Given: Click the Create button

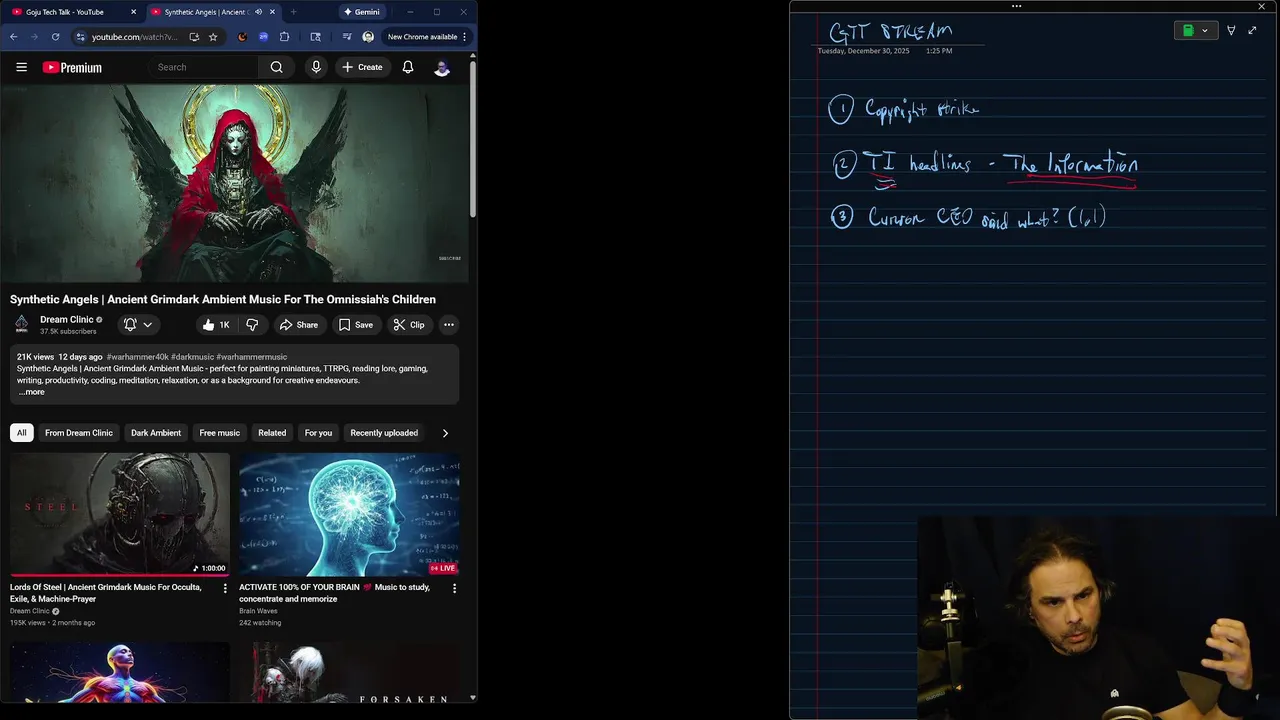Looking at the screenshot, I should [362, 67].
